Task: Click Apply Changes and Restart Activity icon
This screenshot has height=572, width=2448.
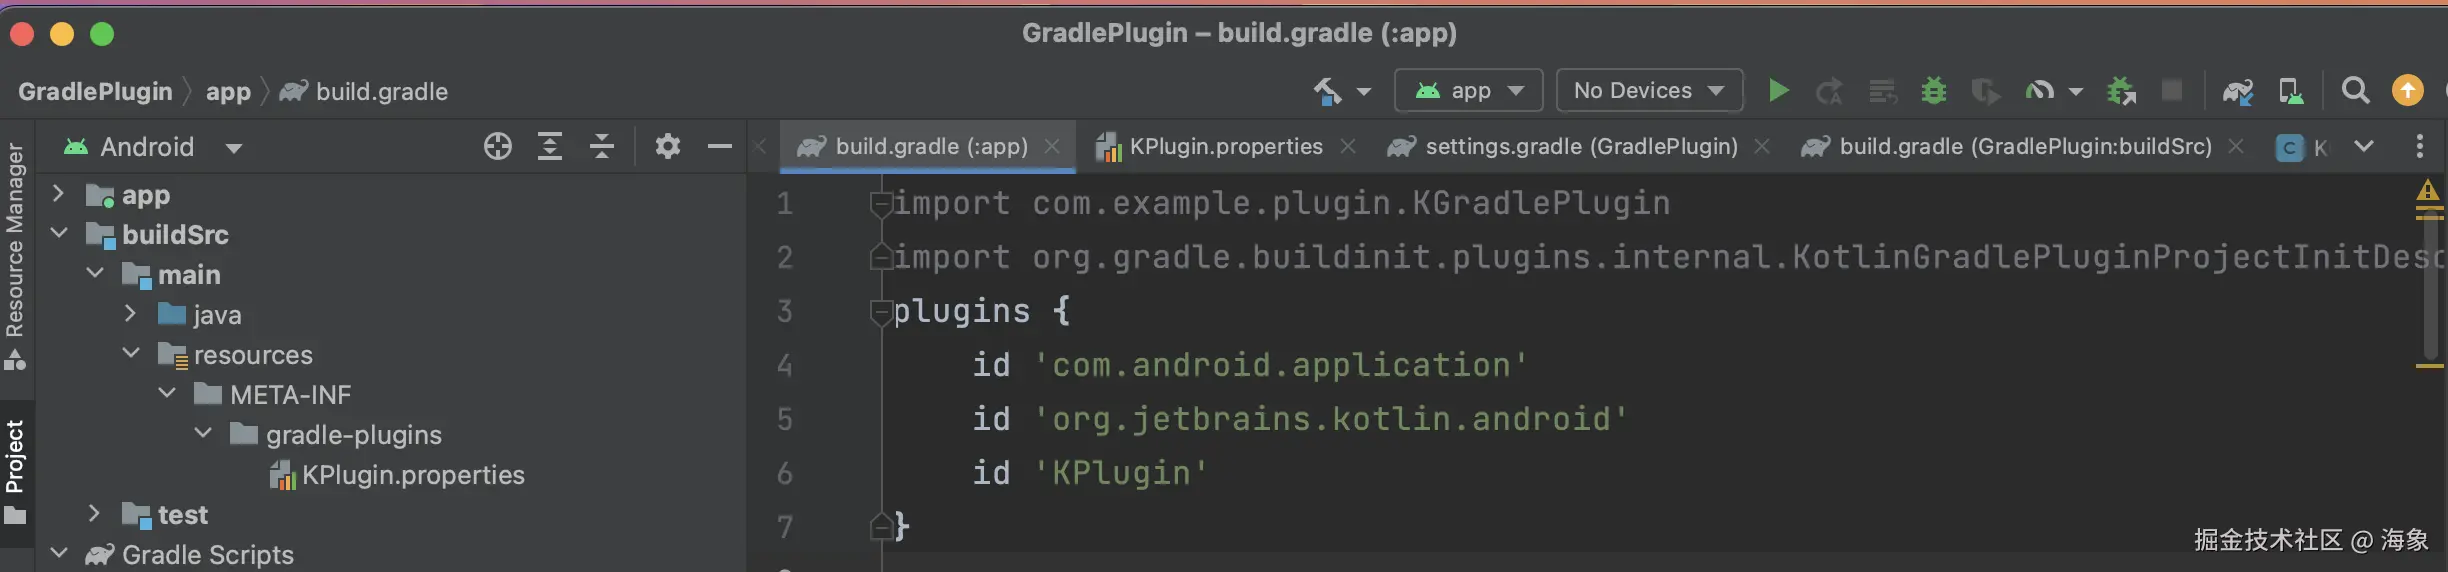Action: click(1829, 91)
